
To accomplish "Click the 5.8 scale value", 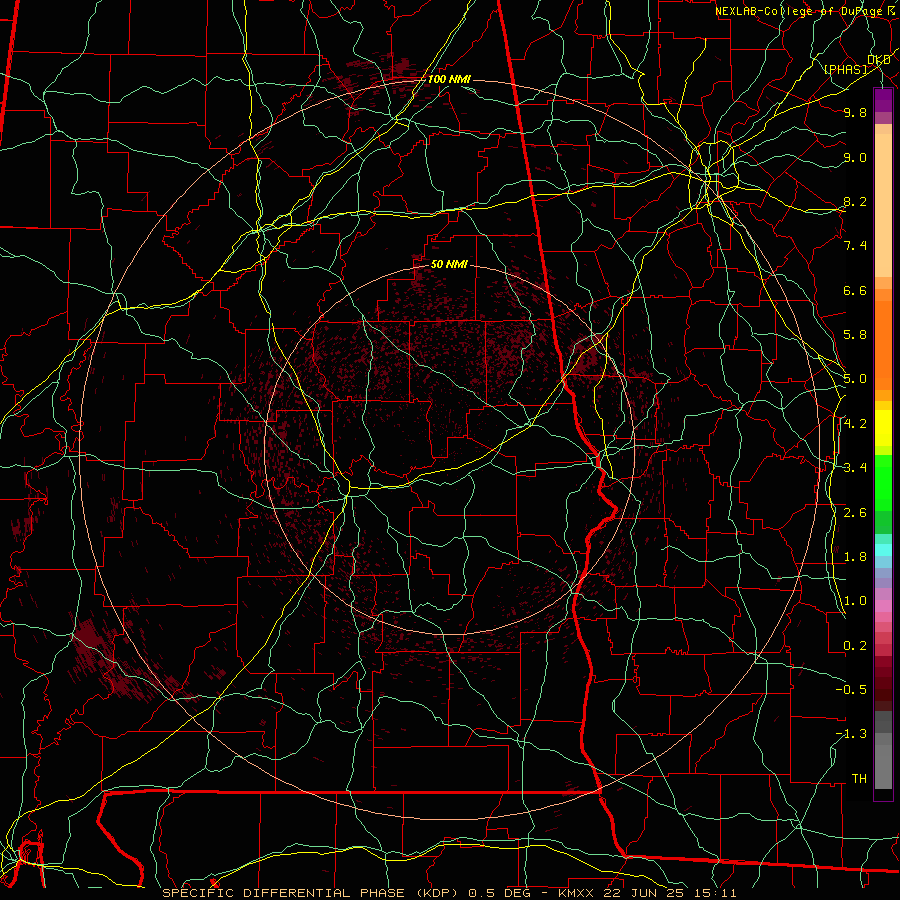I will click(x=855, y=335).
